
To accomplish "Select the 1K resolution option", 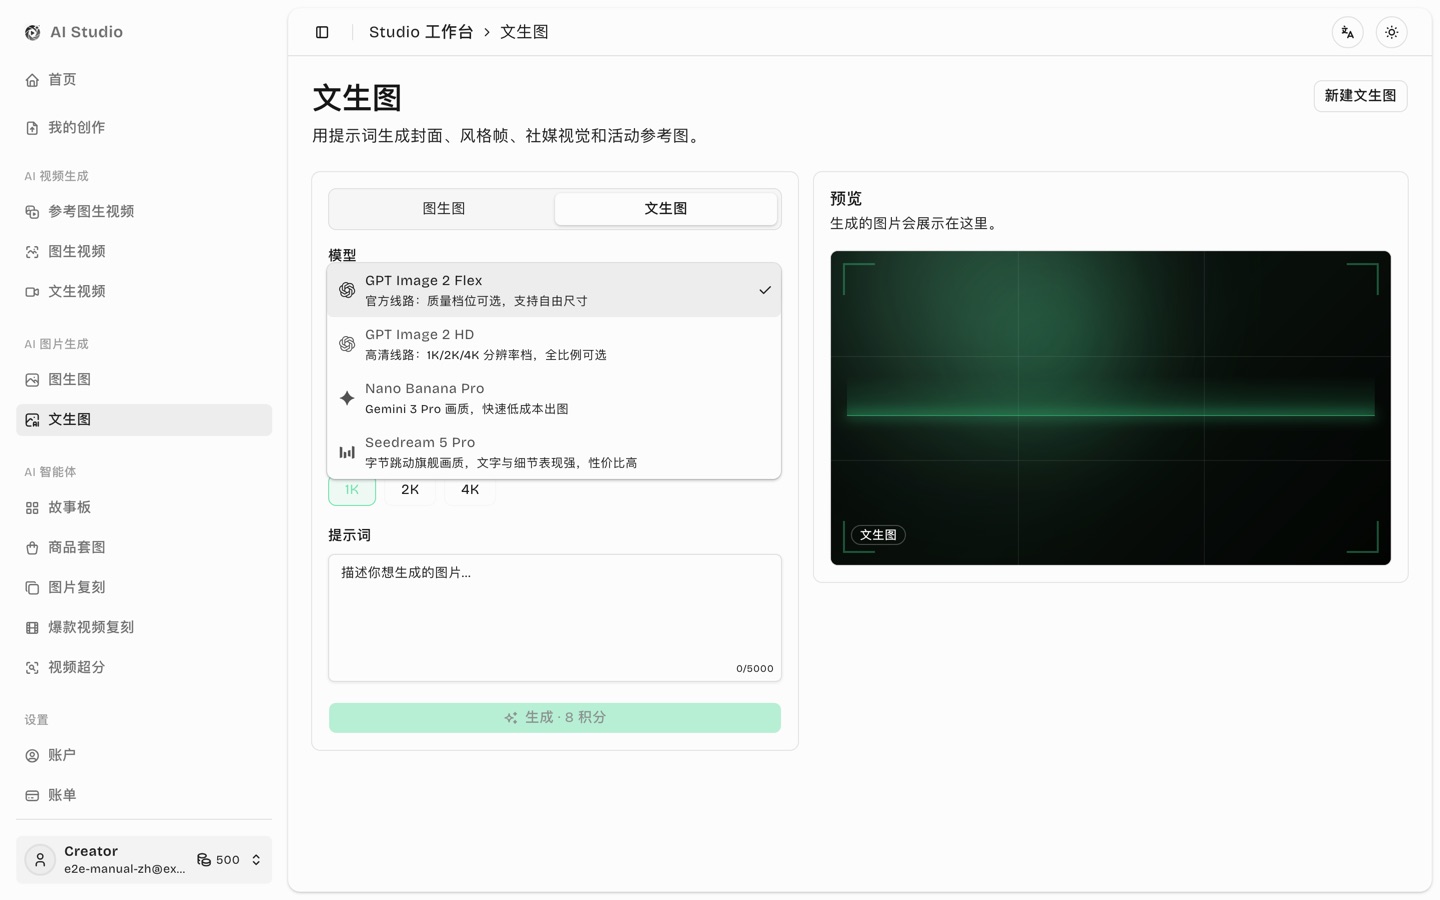I will [x=352, y=490].
